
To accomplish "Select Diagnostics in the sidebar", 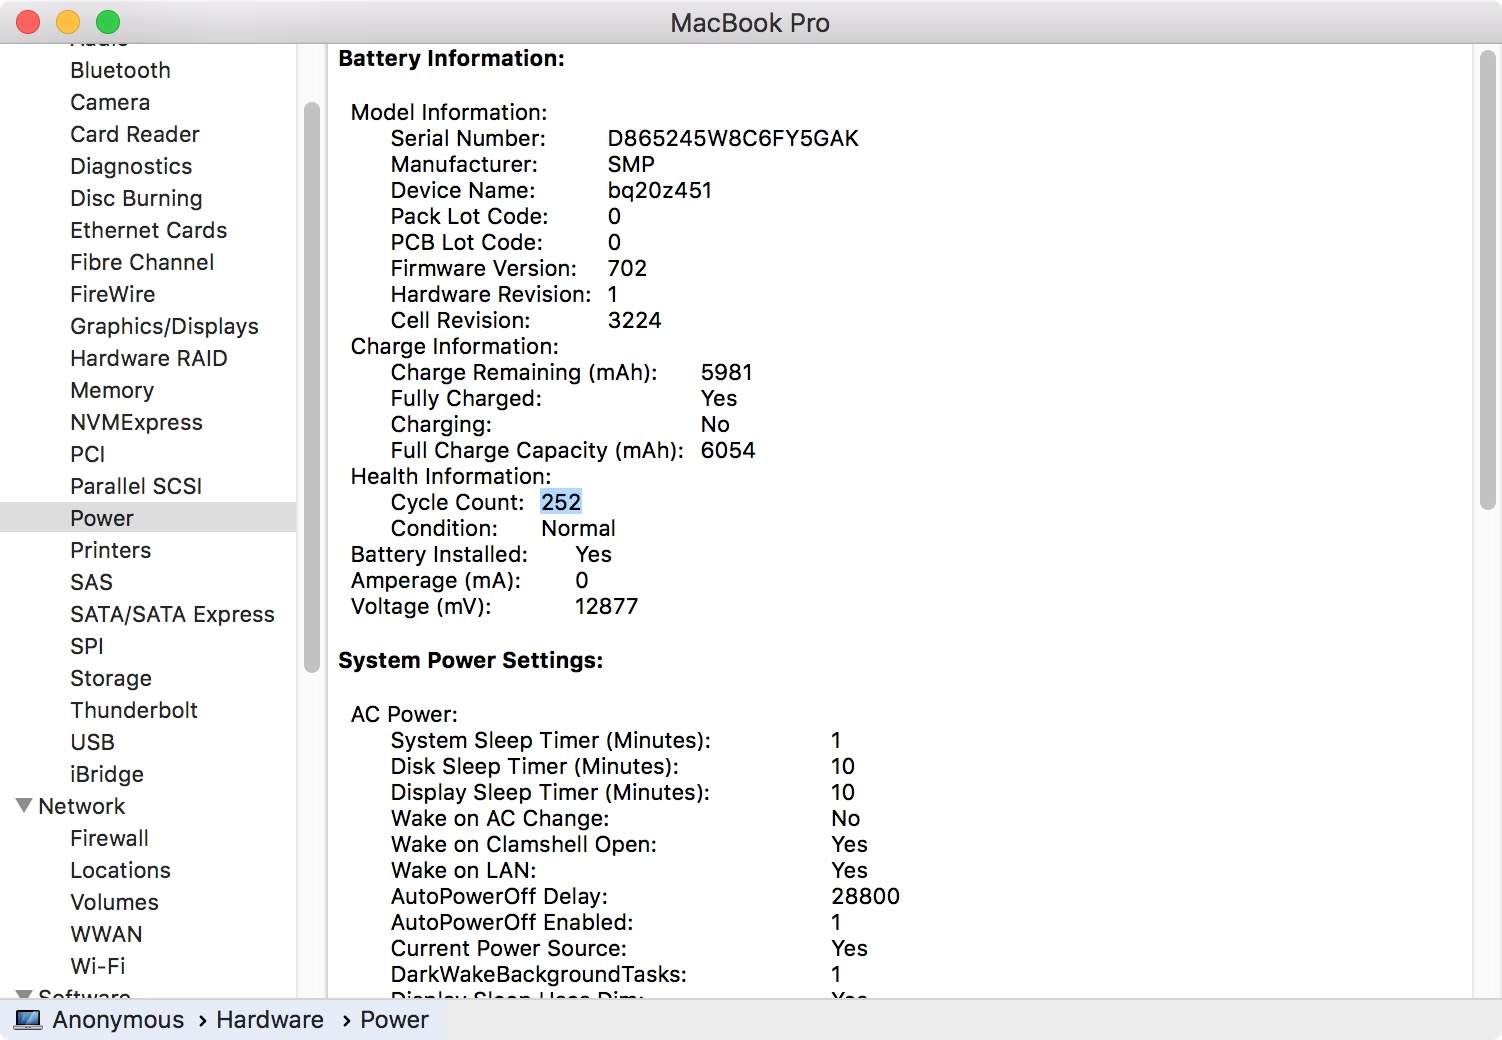I will coord(131,166).
